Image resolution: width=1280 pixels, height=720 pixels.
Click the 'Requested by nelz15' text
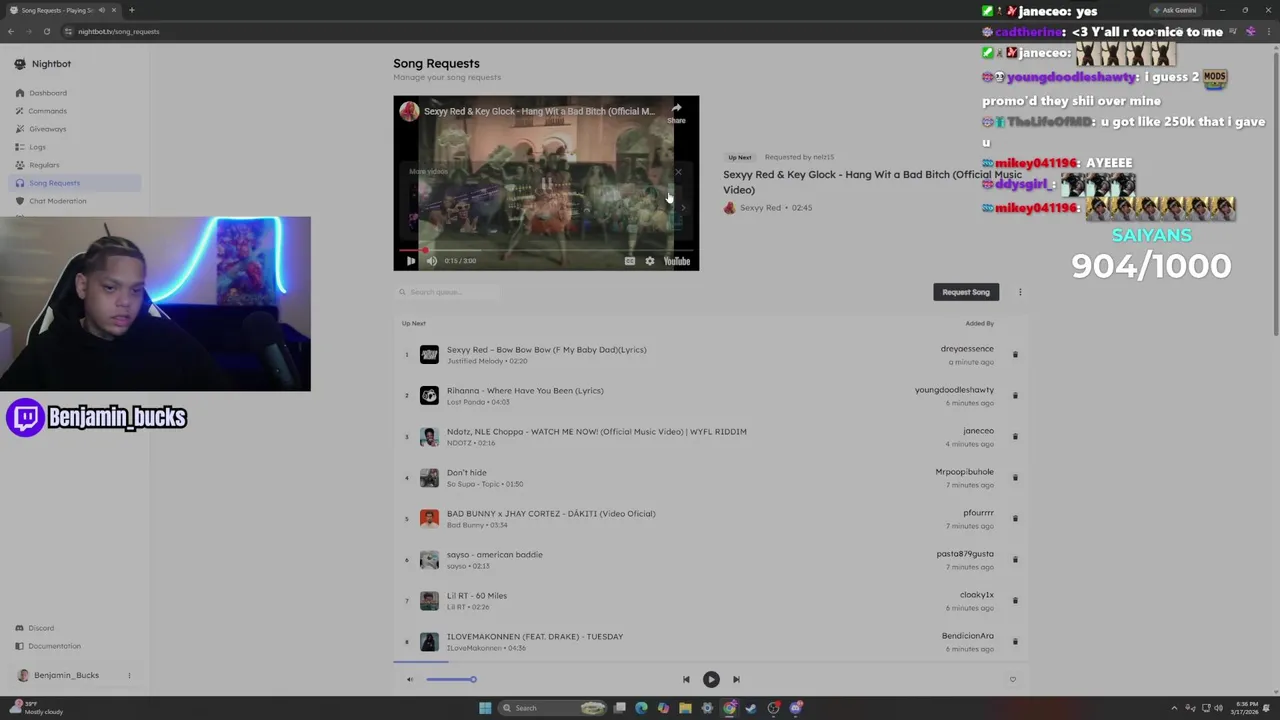[x=799, y=157]
